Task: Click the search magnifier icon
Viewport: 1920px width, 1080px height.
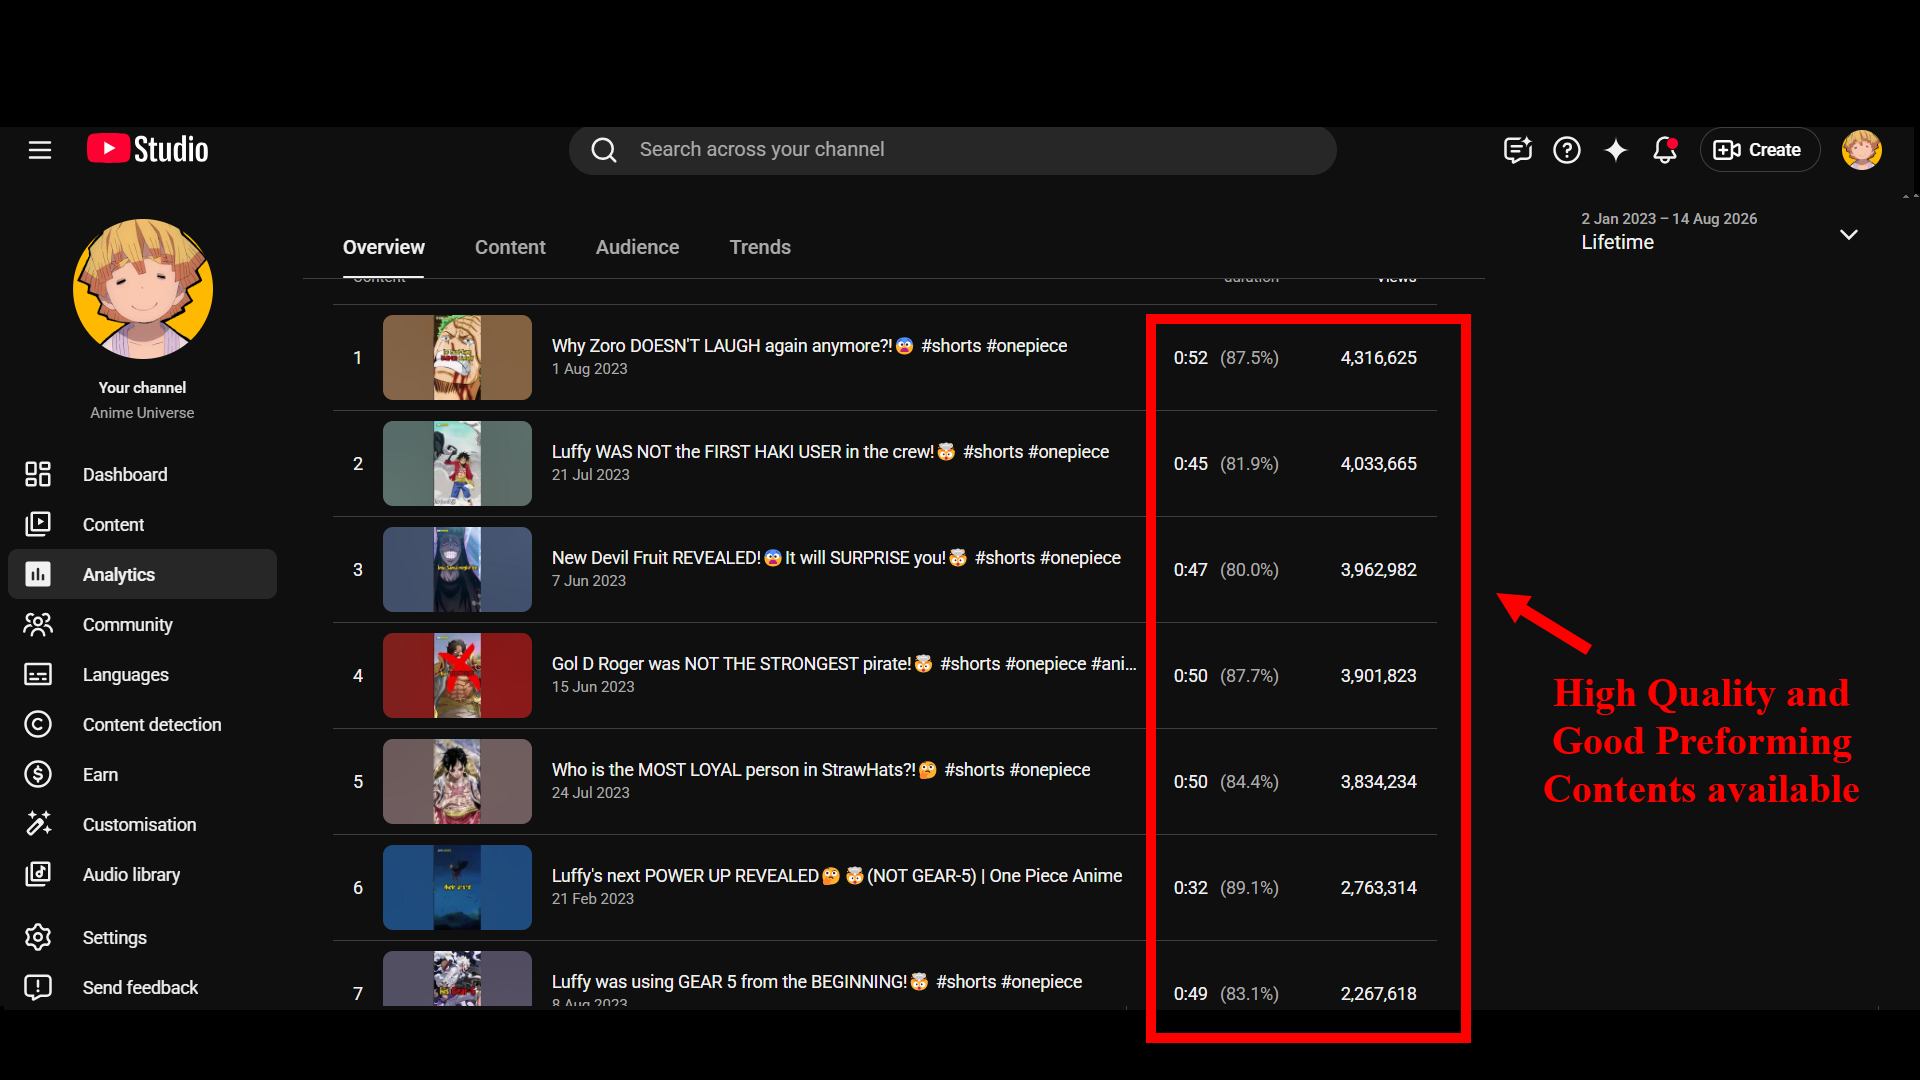Action: pyautogui.click(x=604, y=150)
